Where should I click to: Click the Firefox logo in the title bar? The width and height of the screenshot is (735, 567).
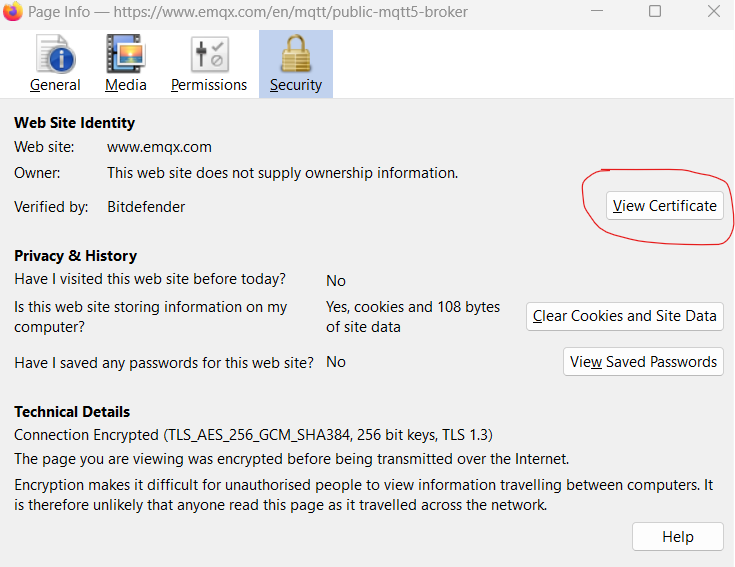(x=13, y=11)
